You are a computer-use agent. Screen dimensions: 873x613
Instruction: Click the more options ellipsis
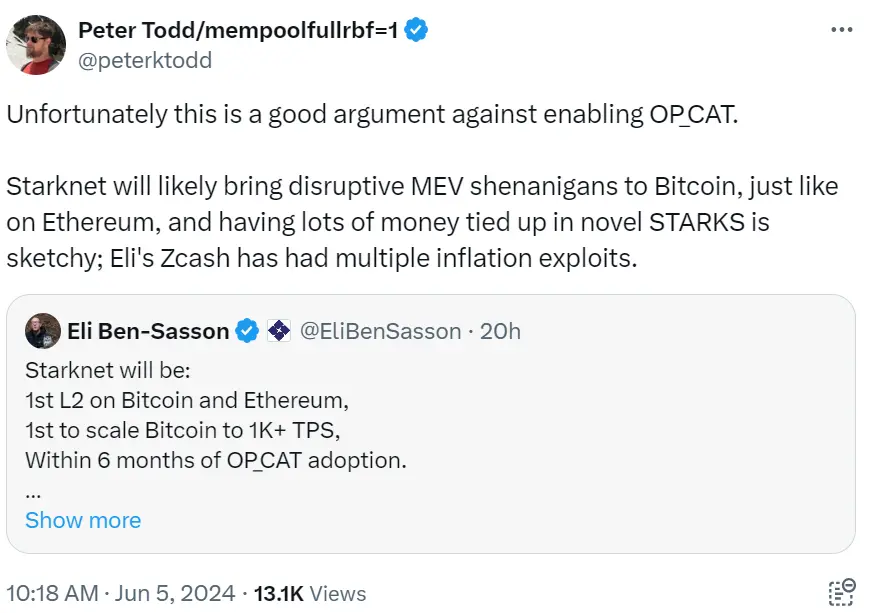[x=840, y=29]
